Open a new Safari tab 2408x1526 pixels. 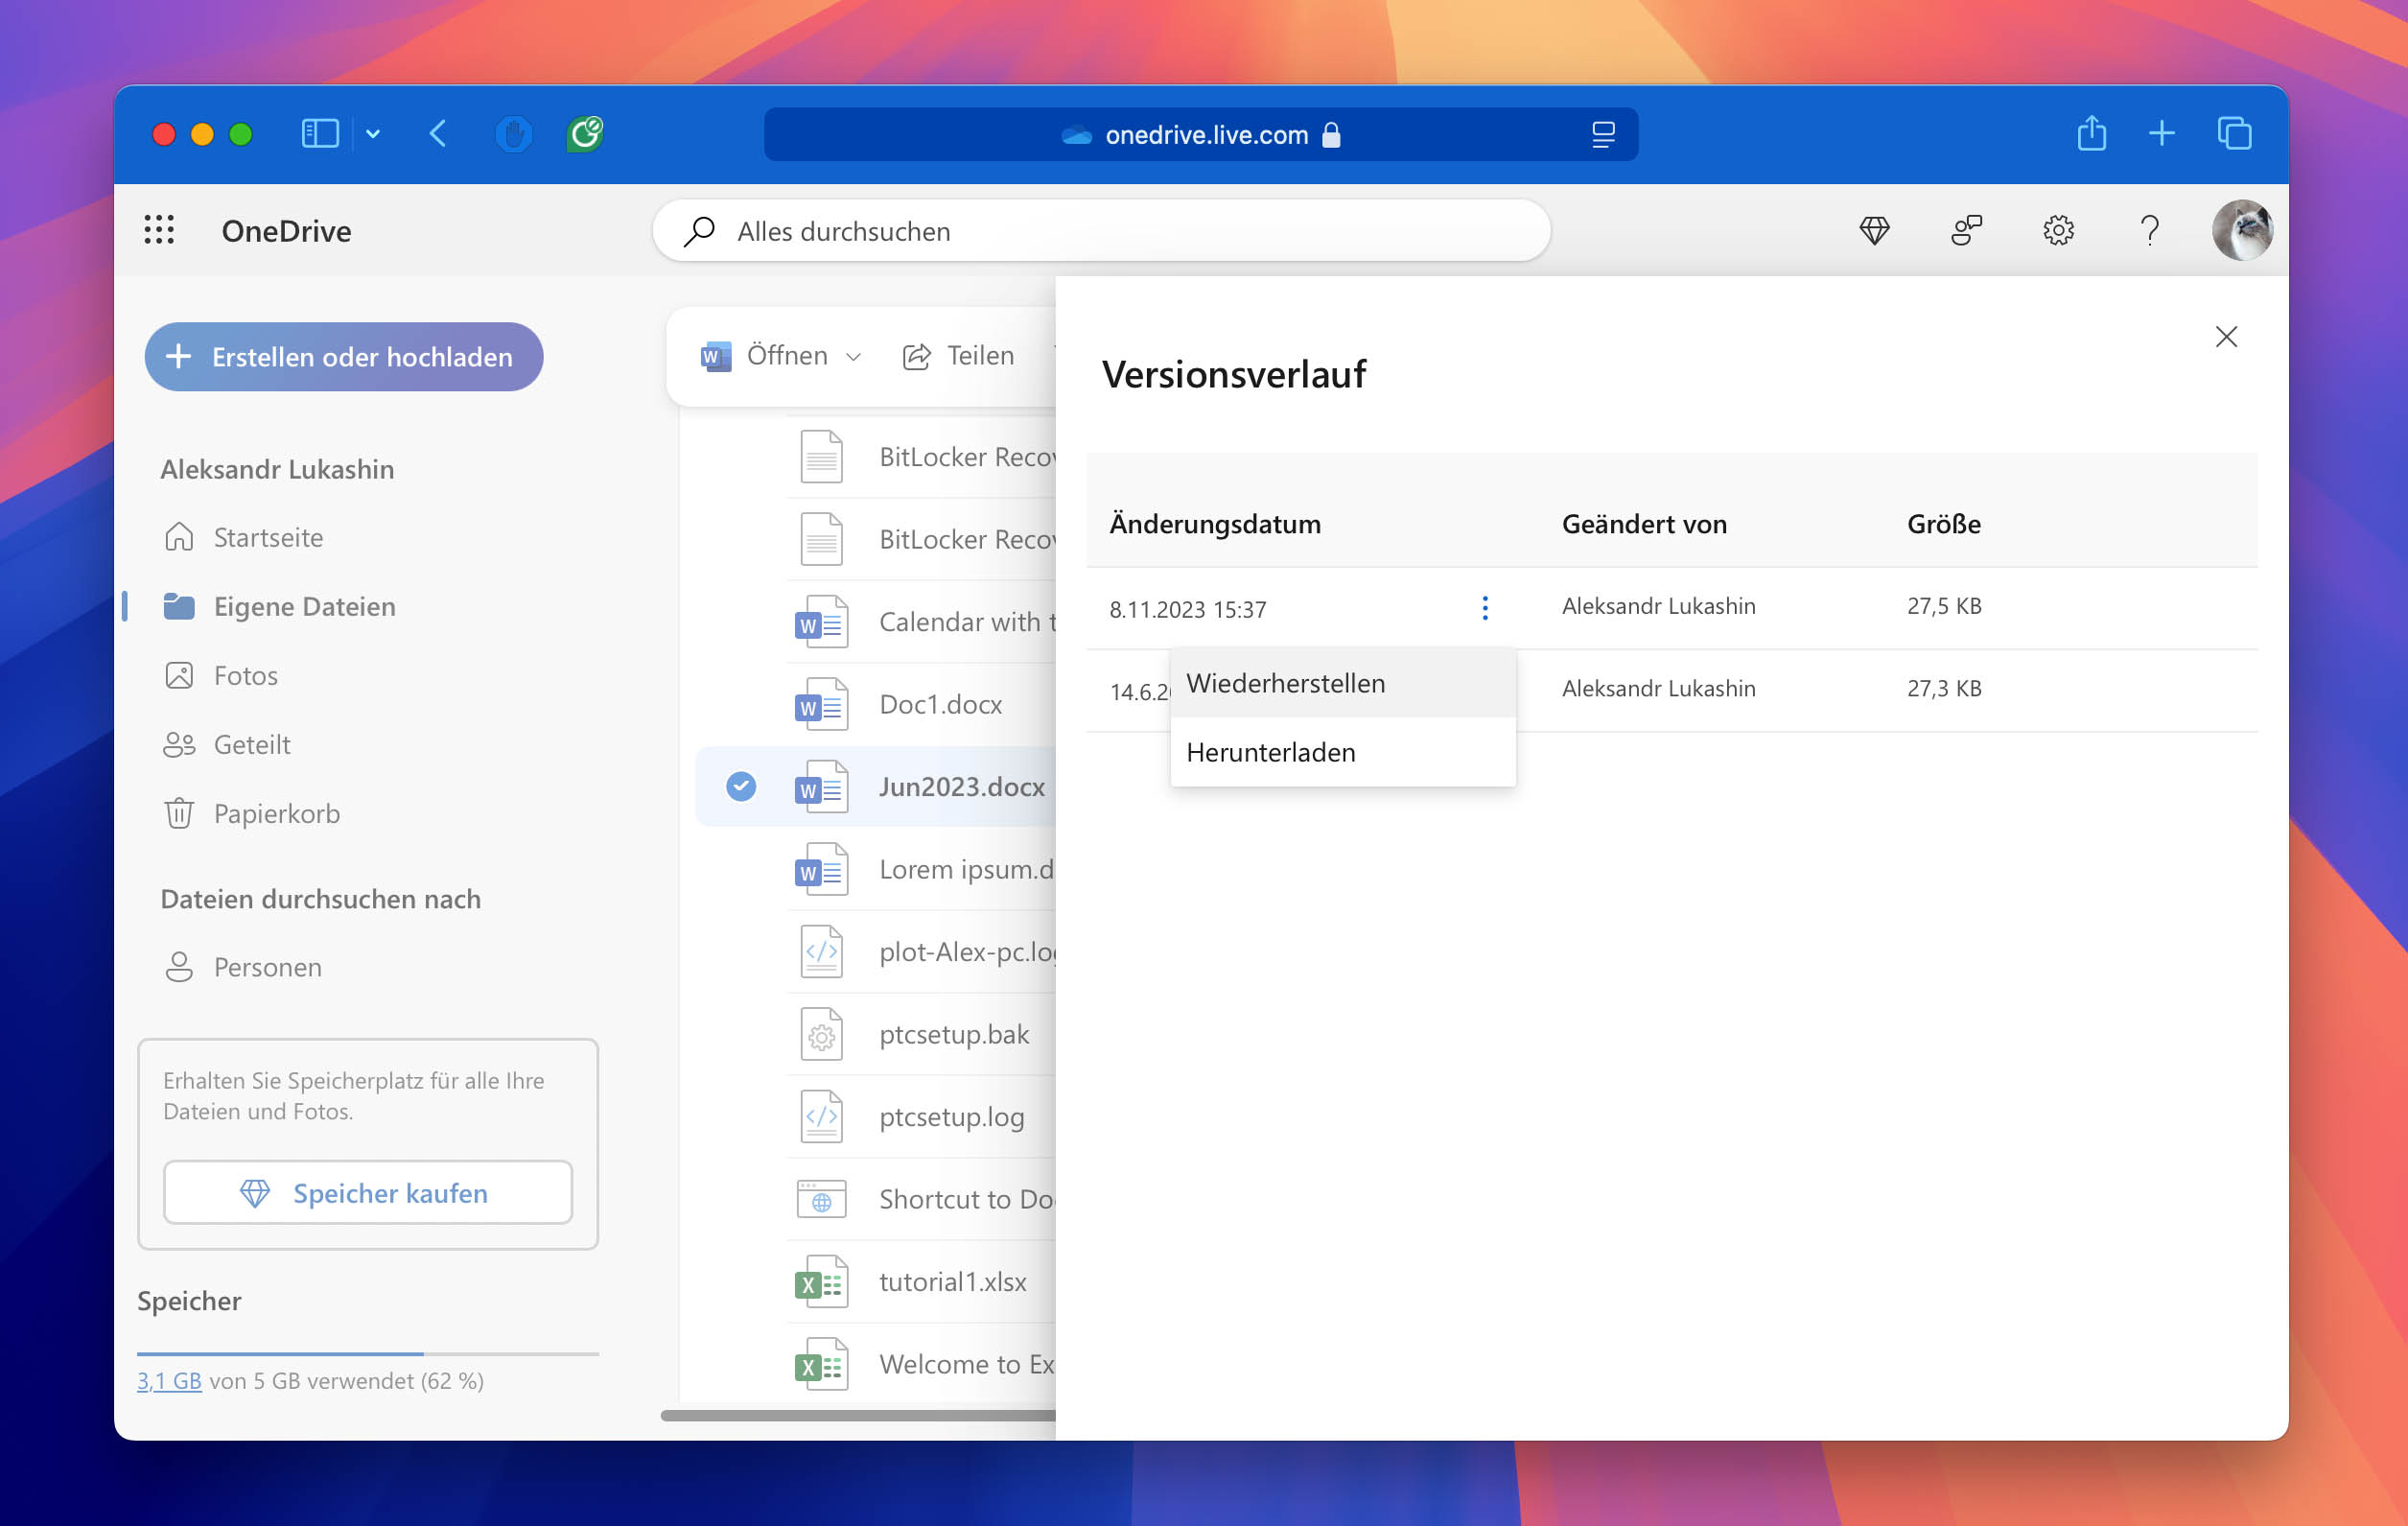[x=2161, y=133]
